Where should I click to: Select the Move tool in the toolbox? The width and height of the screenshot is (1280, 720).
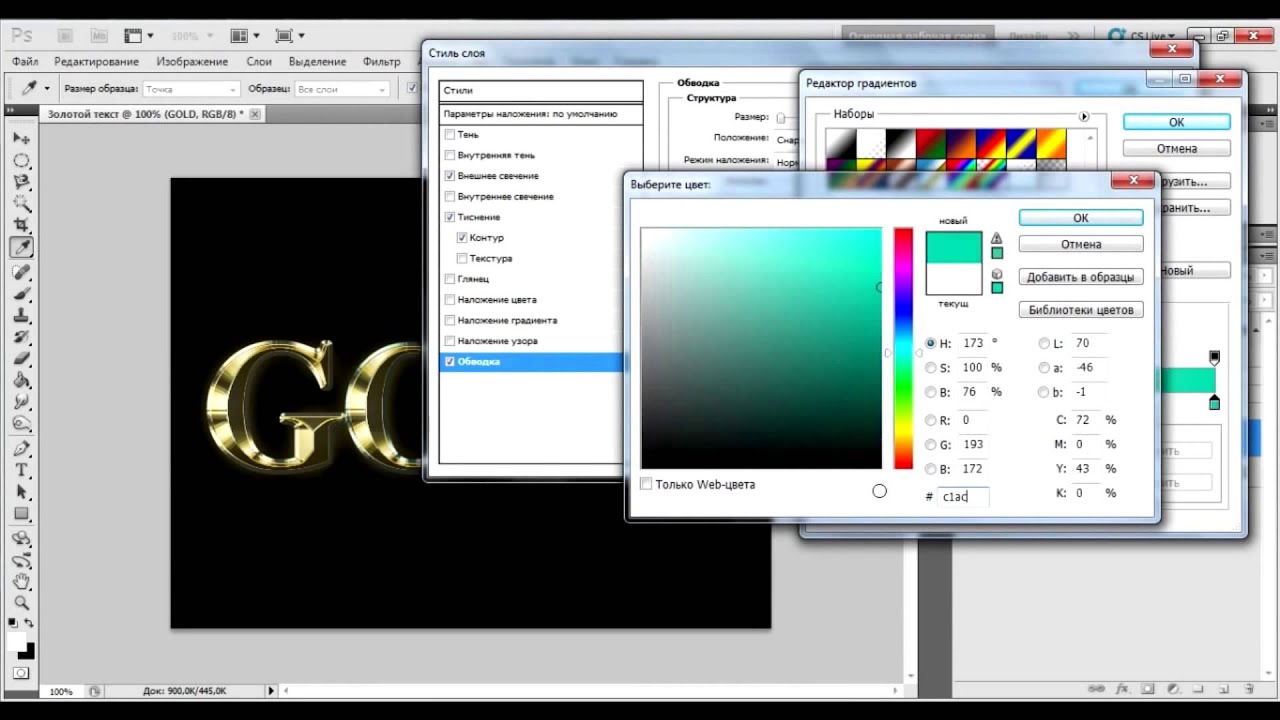point(21,138)
